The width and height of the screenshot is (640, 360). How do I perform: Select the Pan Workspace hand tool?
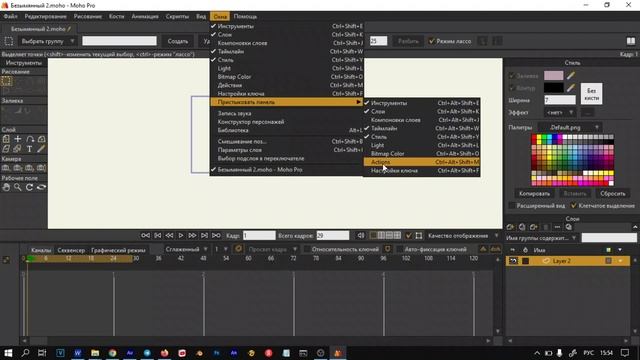(x=6, y=187)
